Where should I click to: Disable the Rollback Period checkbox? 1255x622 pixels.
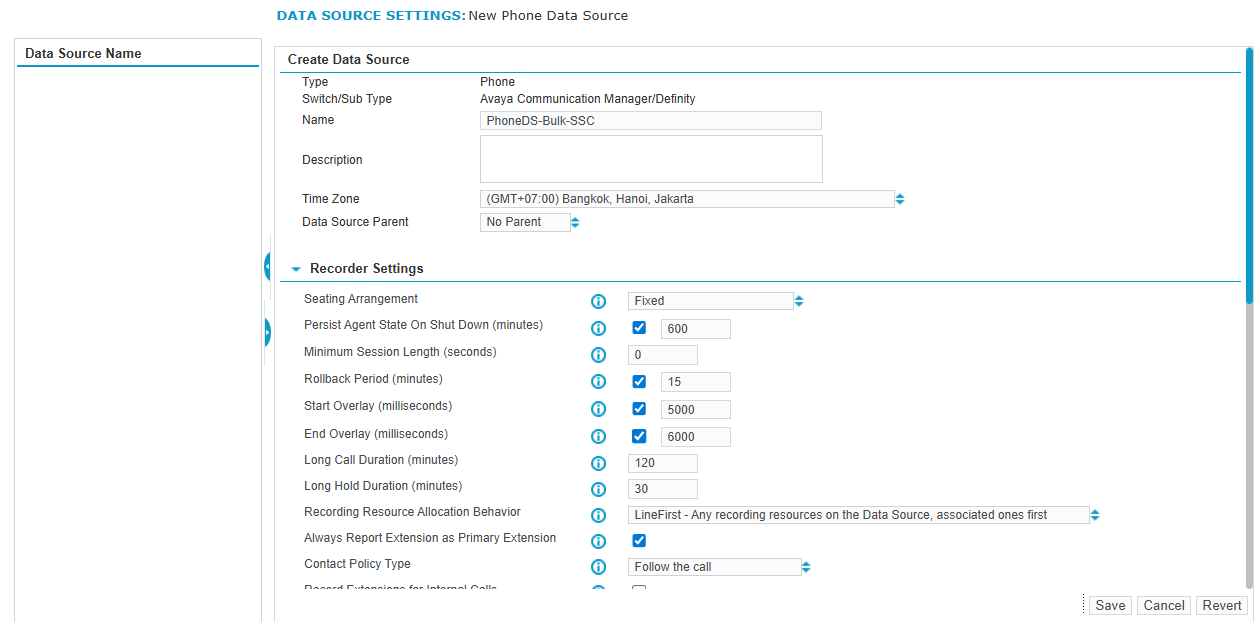[x=639, y=382]
